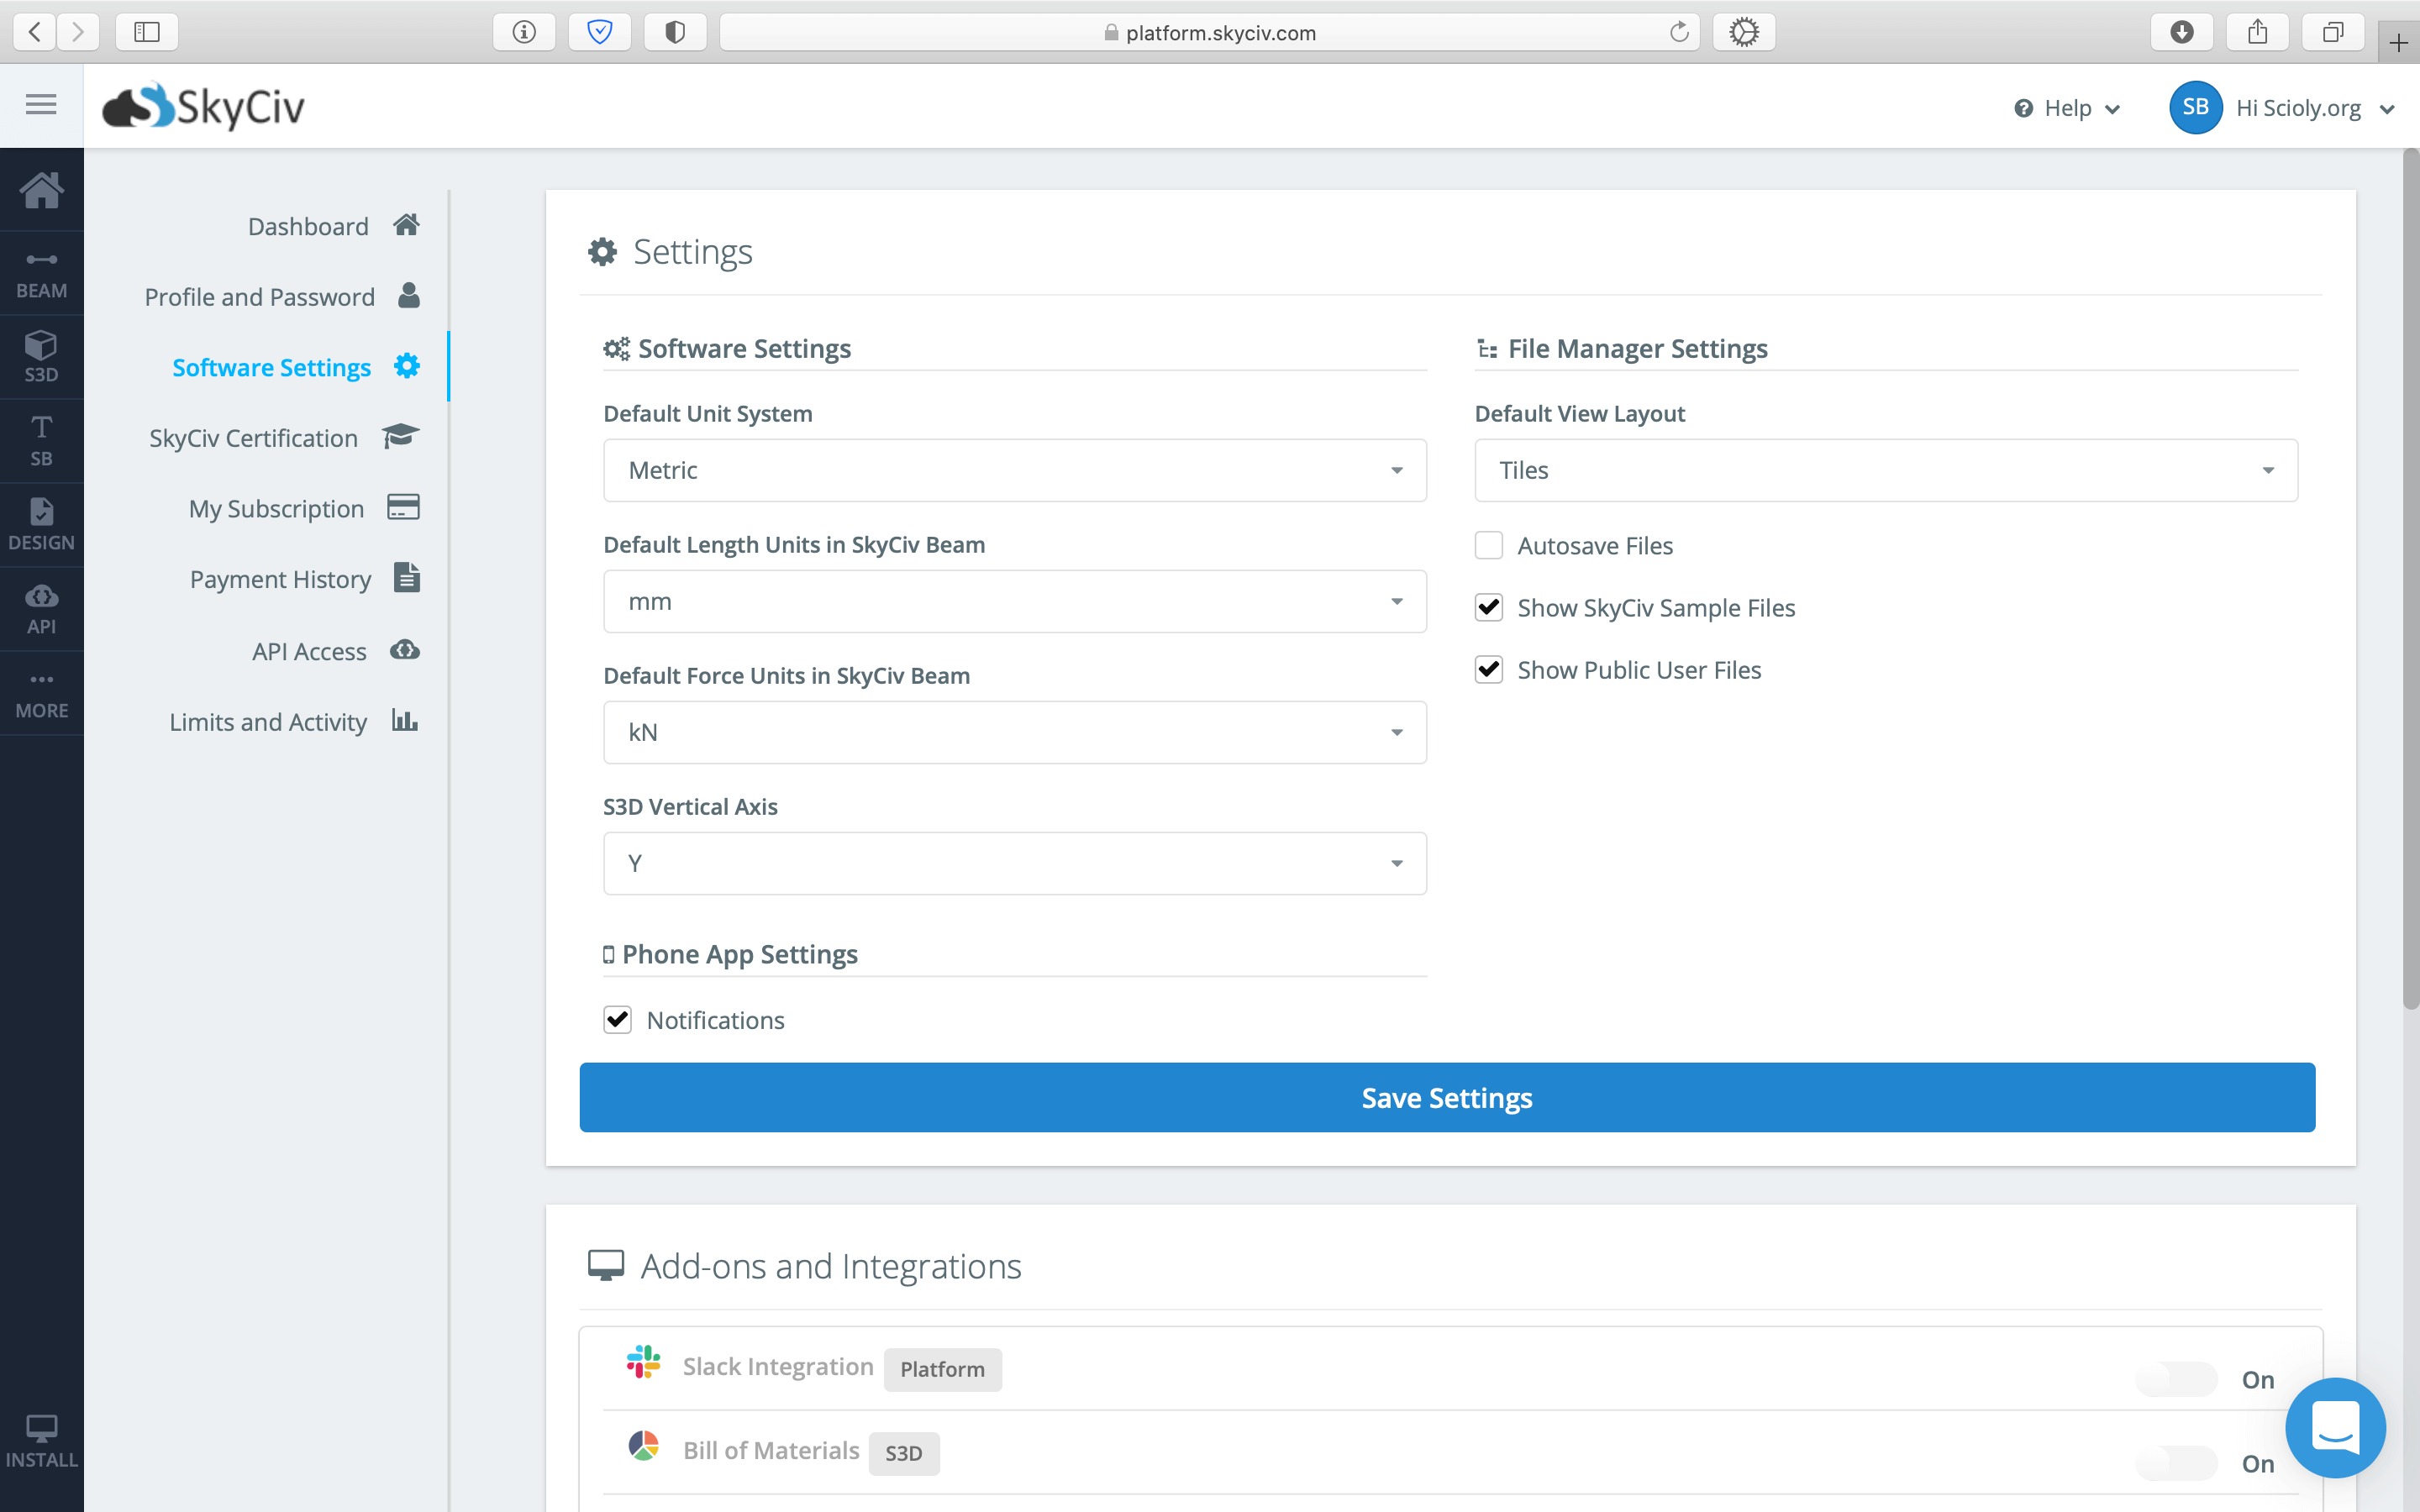Click the hamburger menu icon
Viewport: 2420px width, 1512px height.
(41, 105)
